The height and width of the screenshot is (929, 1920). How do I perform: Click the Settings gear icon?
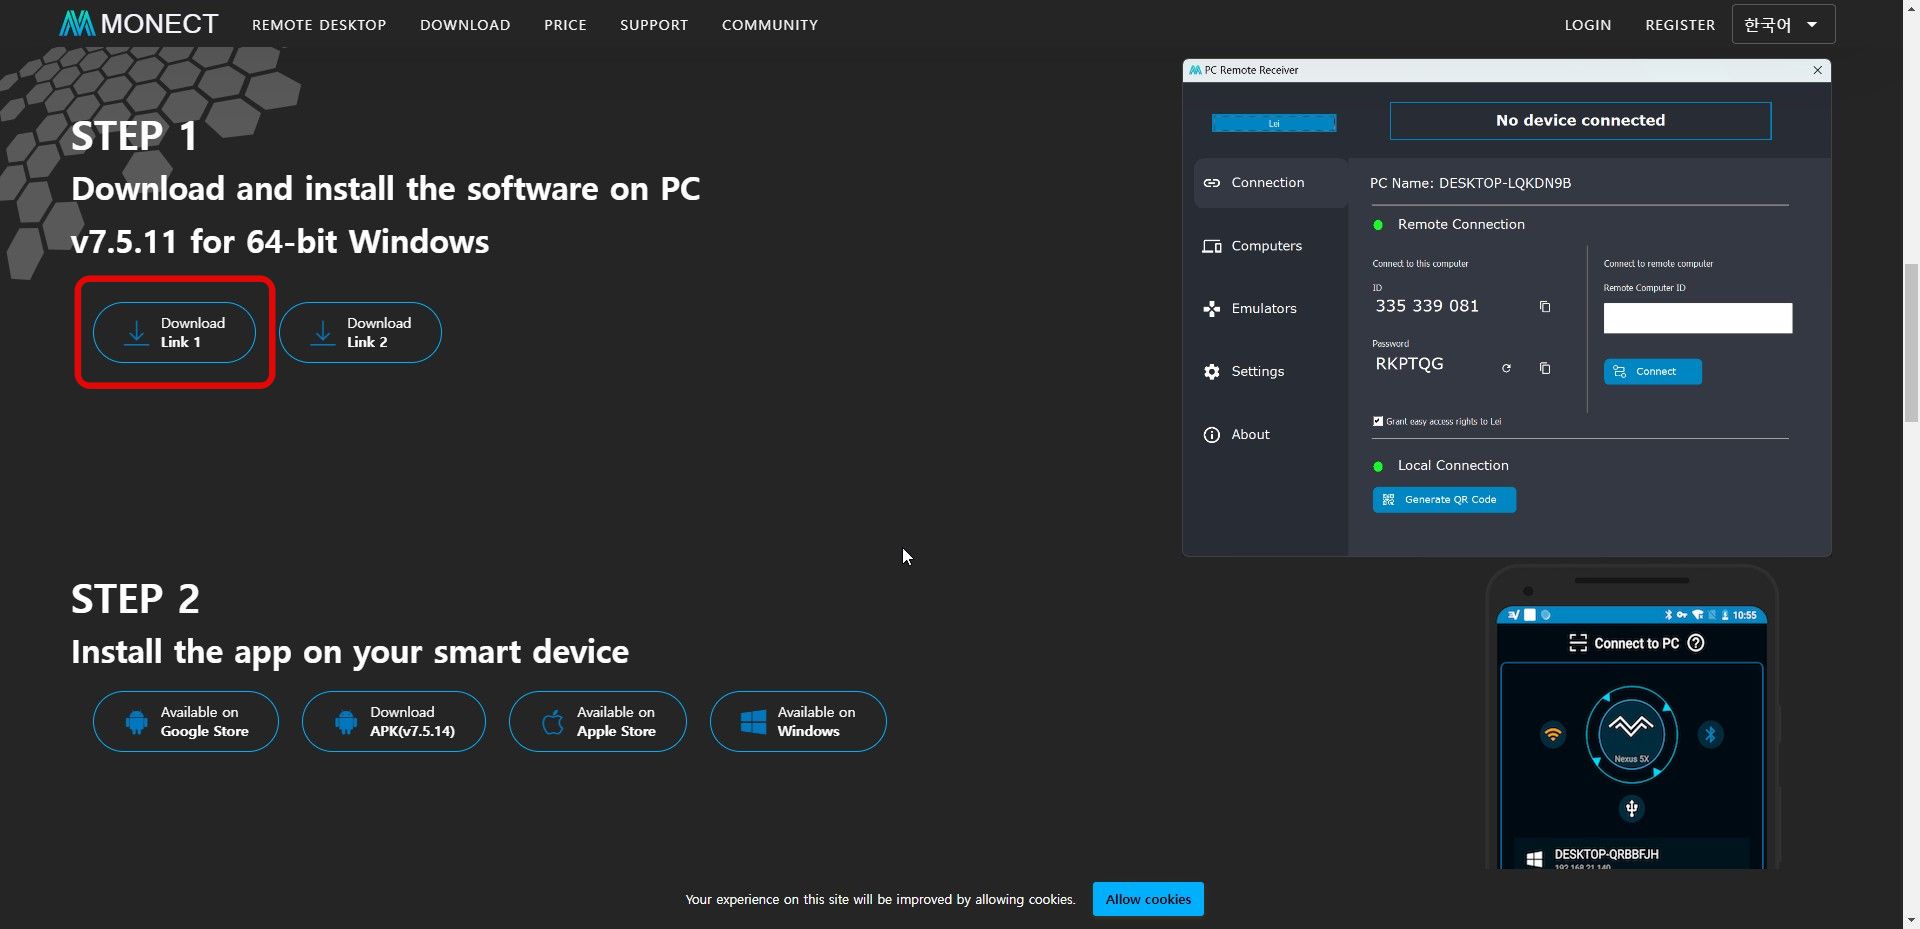point(1212,372)
